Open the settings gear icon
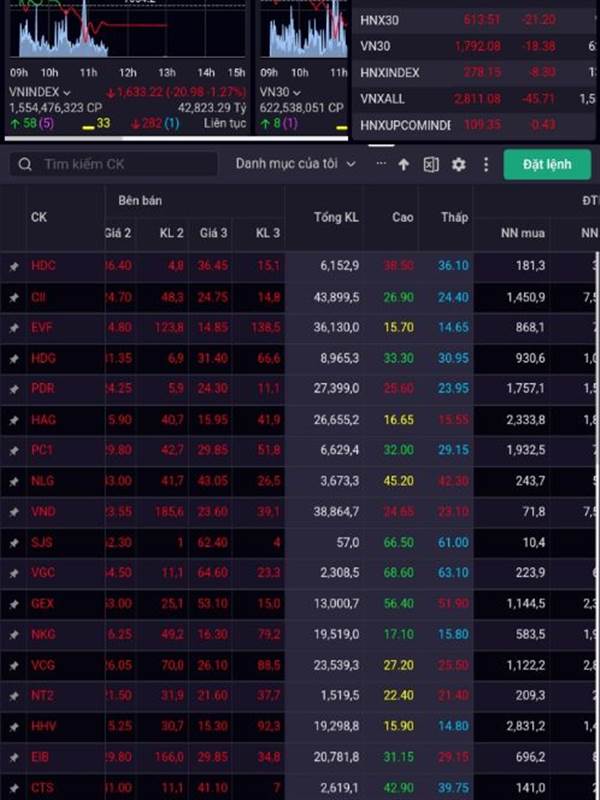600x800 pixels. tap(458, 164)
